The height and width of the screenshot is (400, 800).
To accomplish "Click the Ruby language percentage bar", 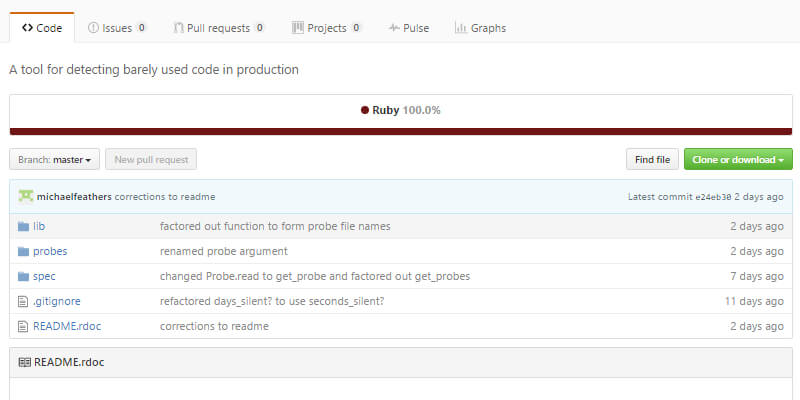I will pyautogui.click(x=400, y=130).
